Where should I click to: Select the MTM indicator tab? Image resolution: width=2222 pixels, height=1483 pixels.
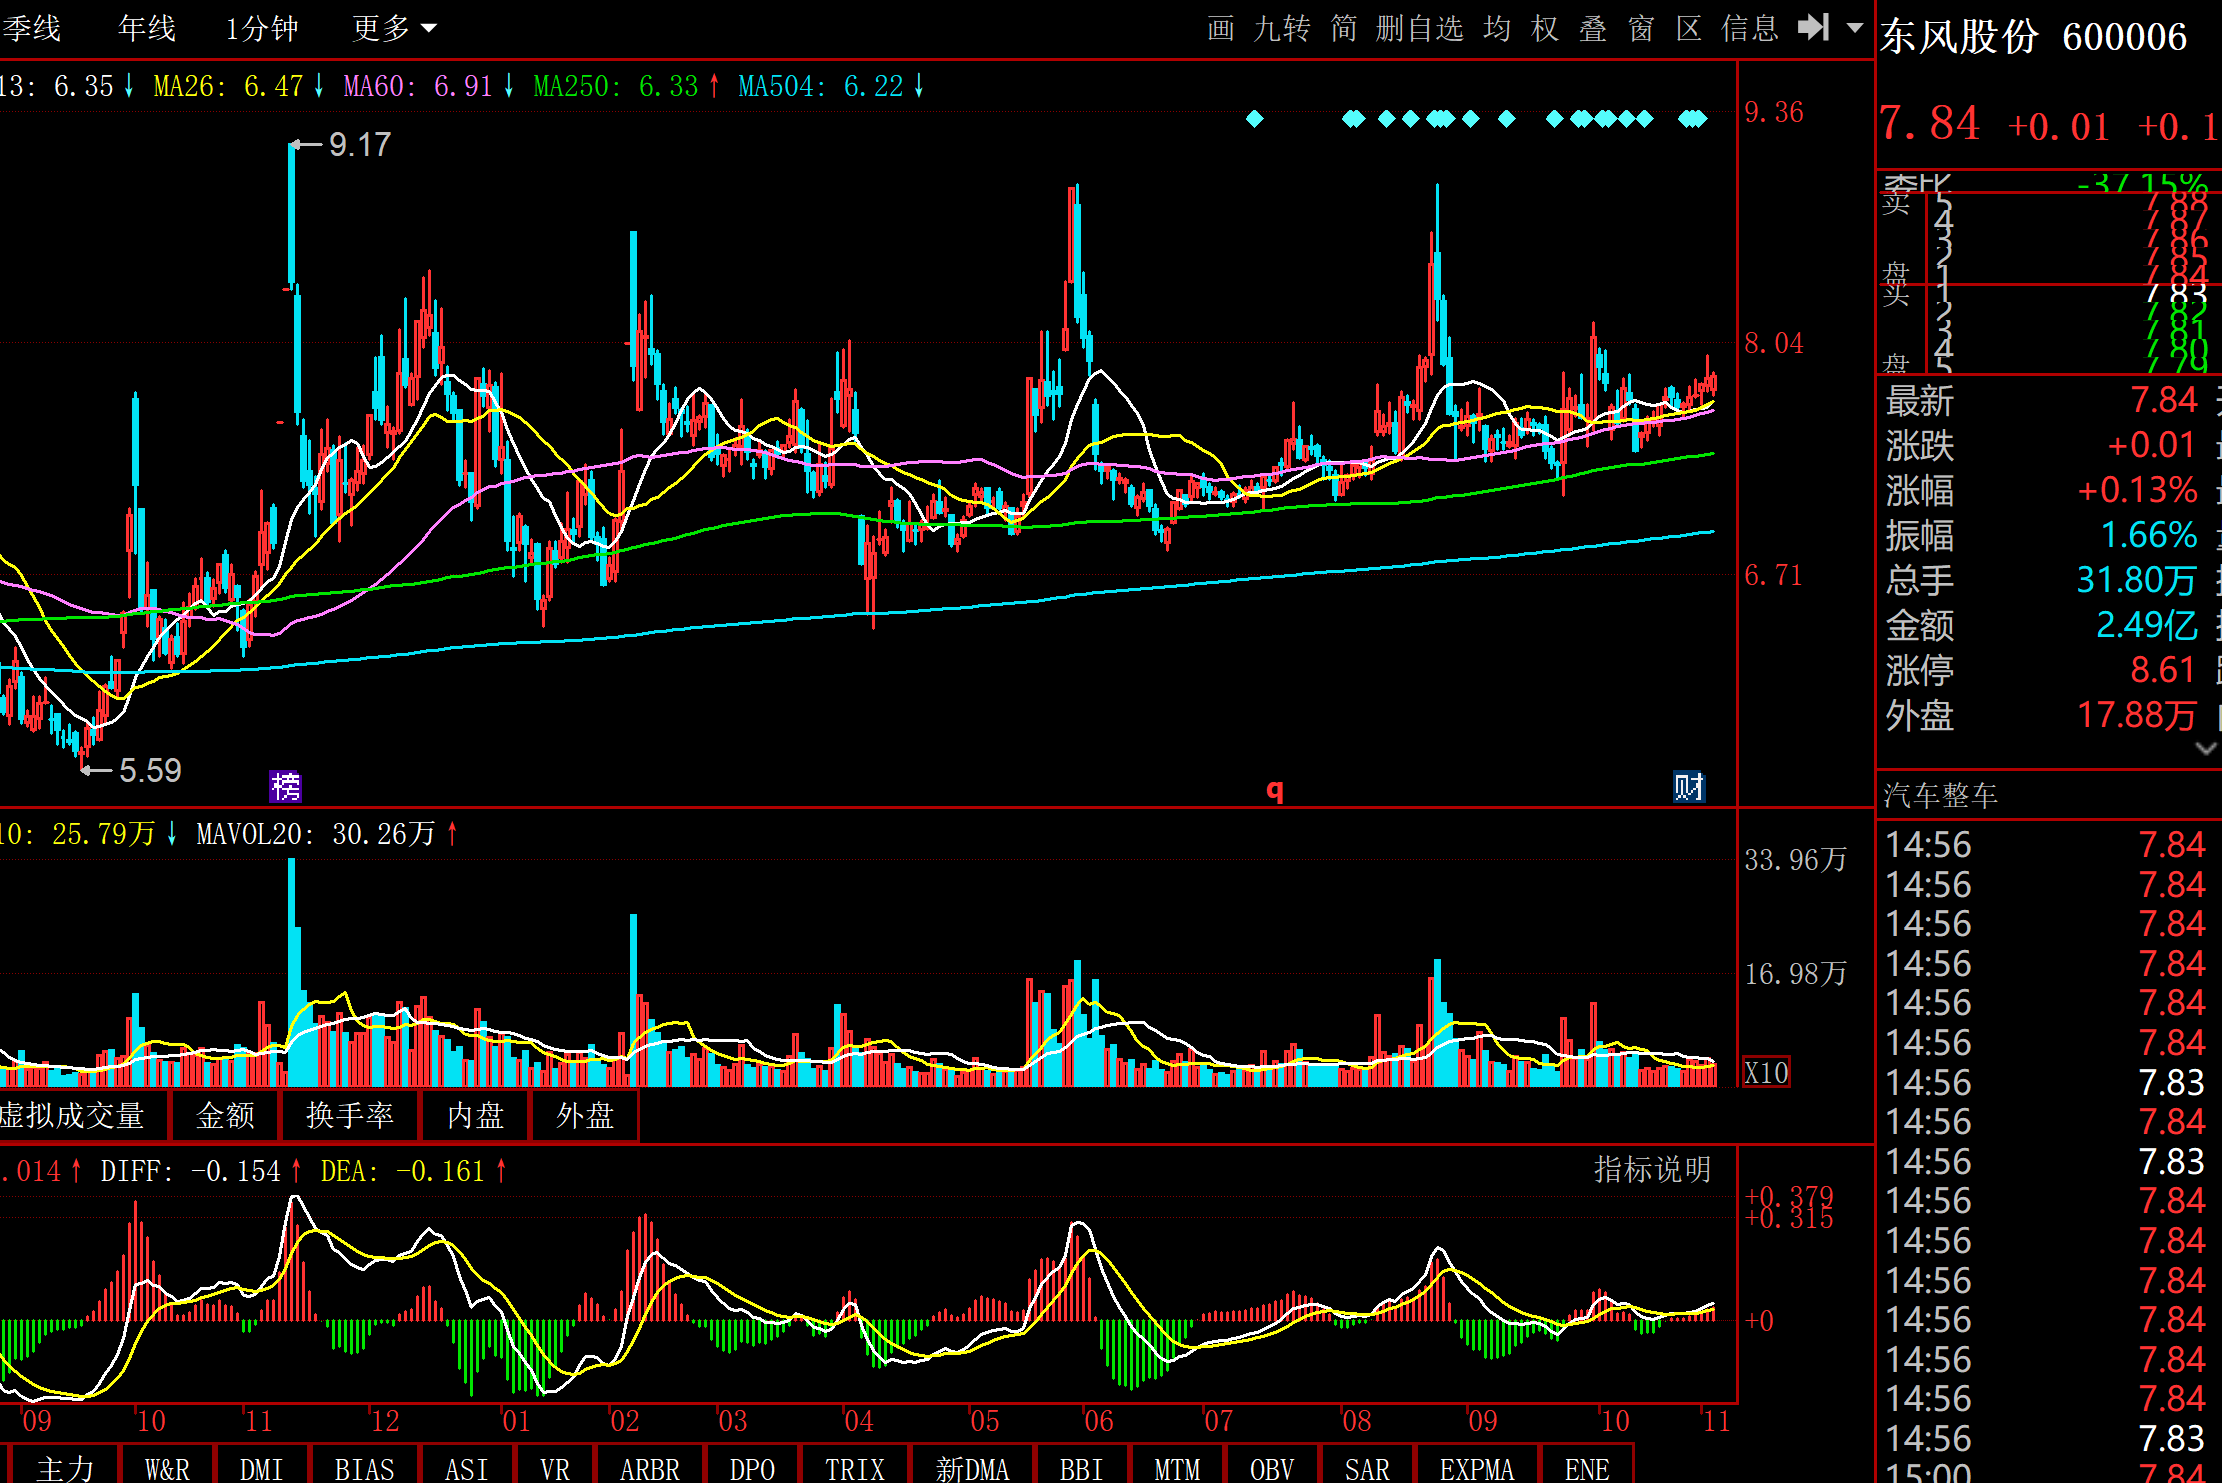coord(1176,1468)
